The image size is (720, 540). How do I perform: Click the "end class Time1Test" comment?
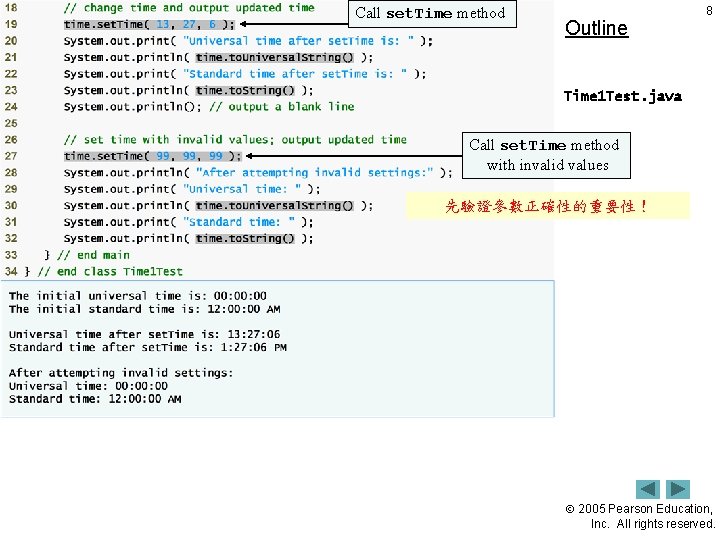point(110,272)
